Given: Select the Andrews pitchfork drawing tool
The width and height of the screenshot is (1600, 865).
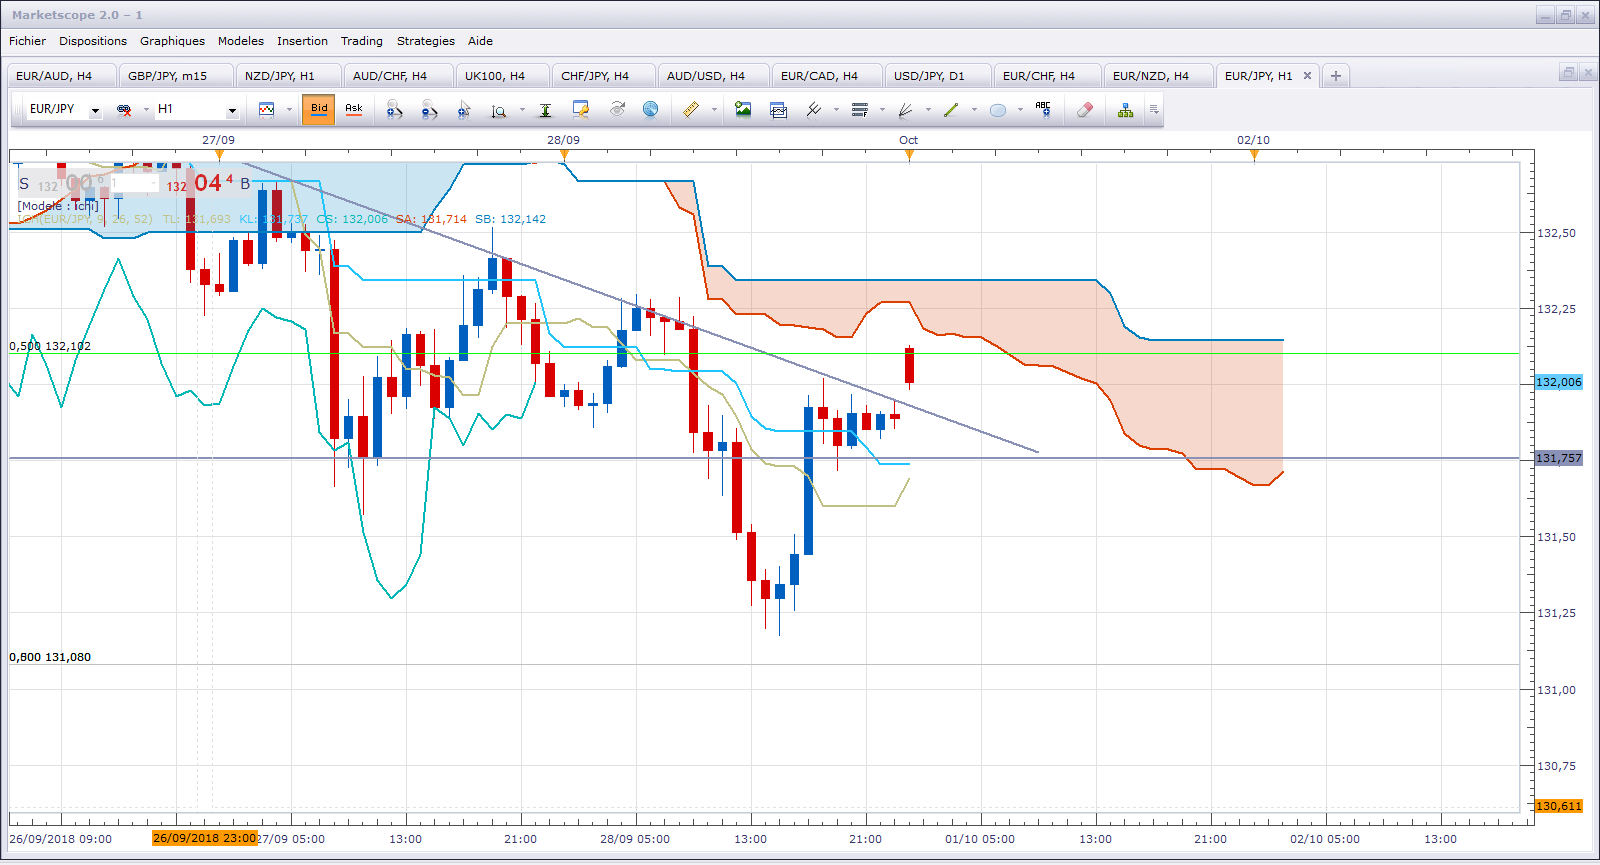Looking at the screenshot, I should click(814, 110).
